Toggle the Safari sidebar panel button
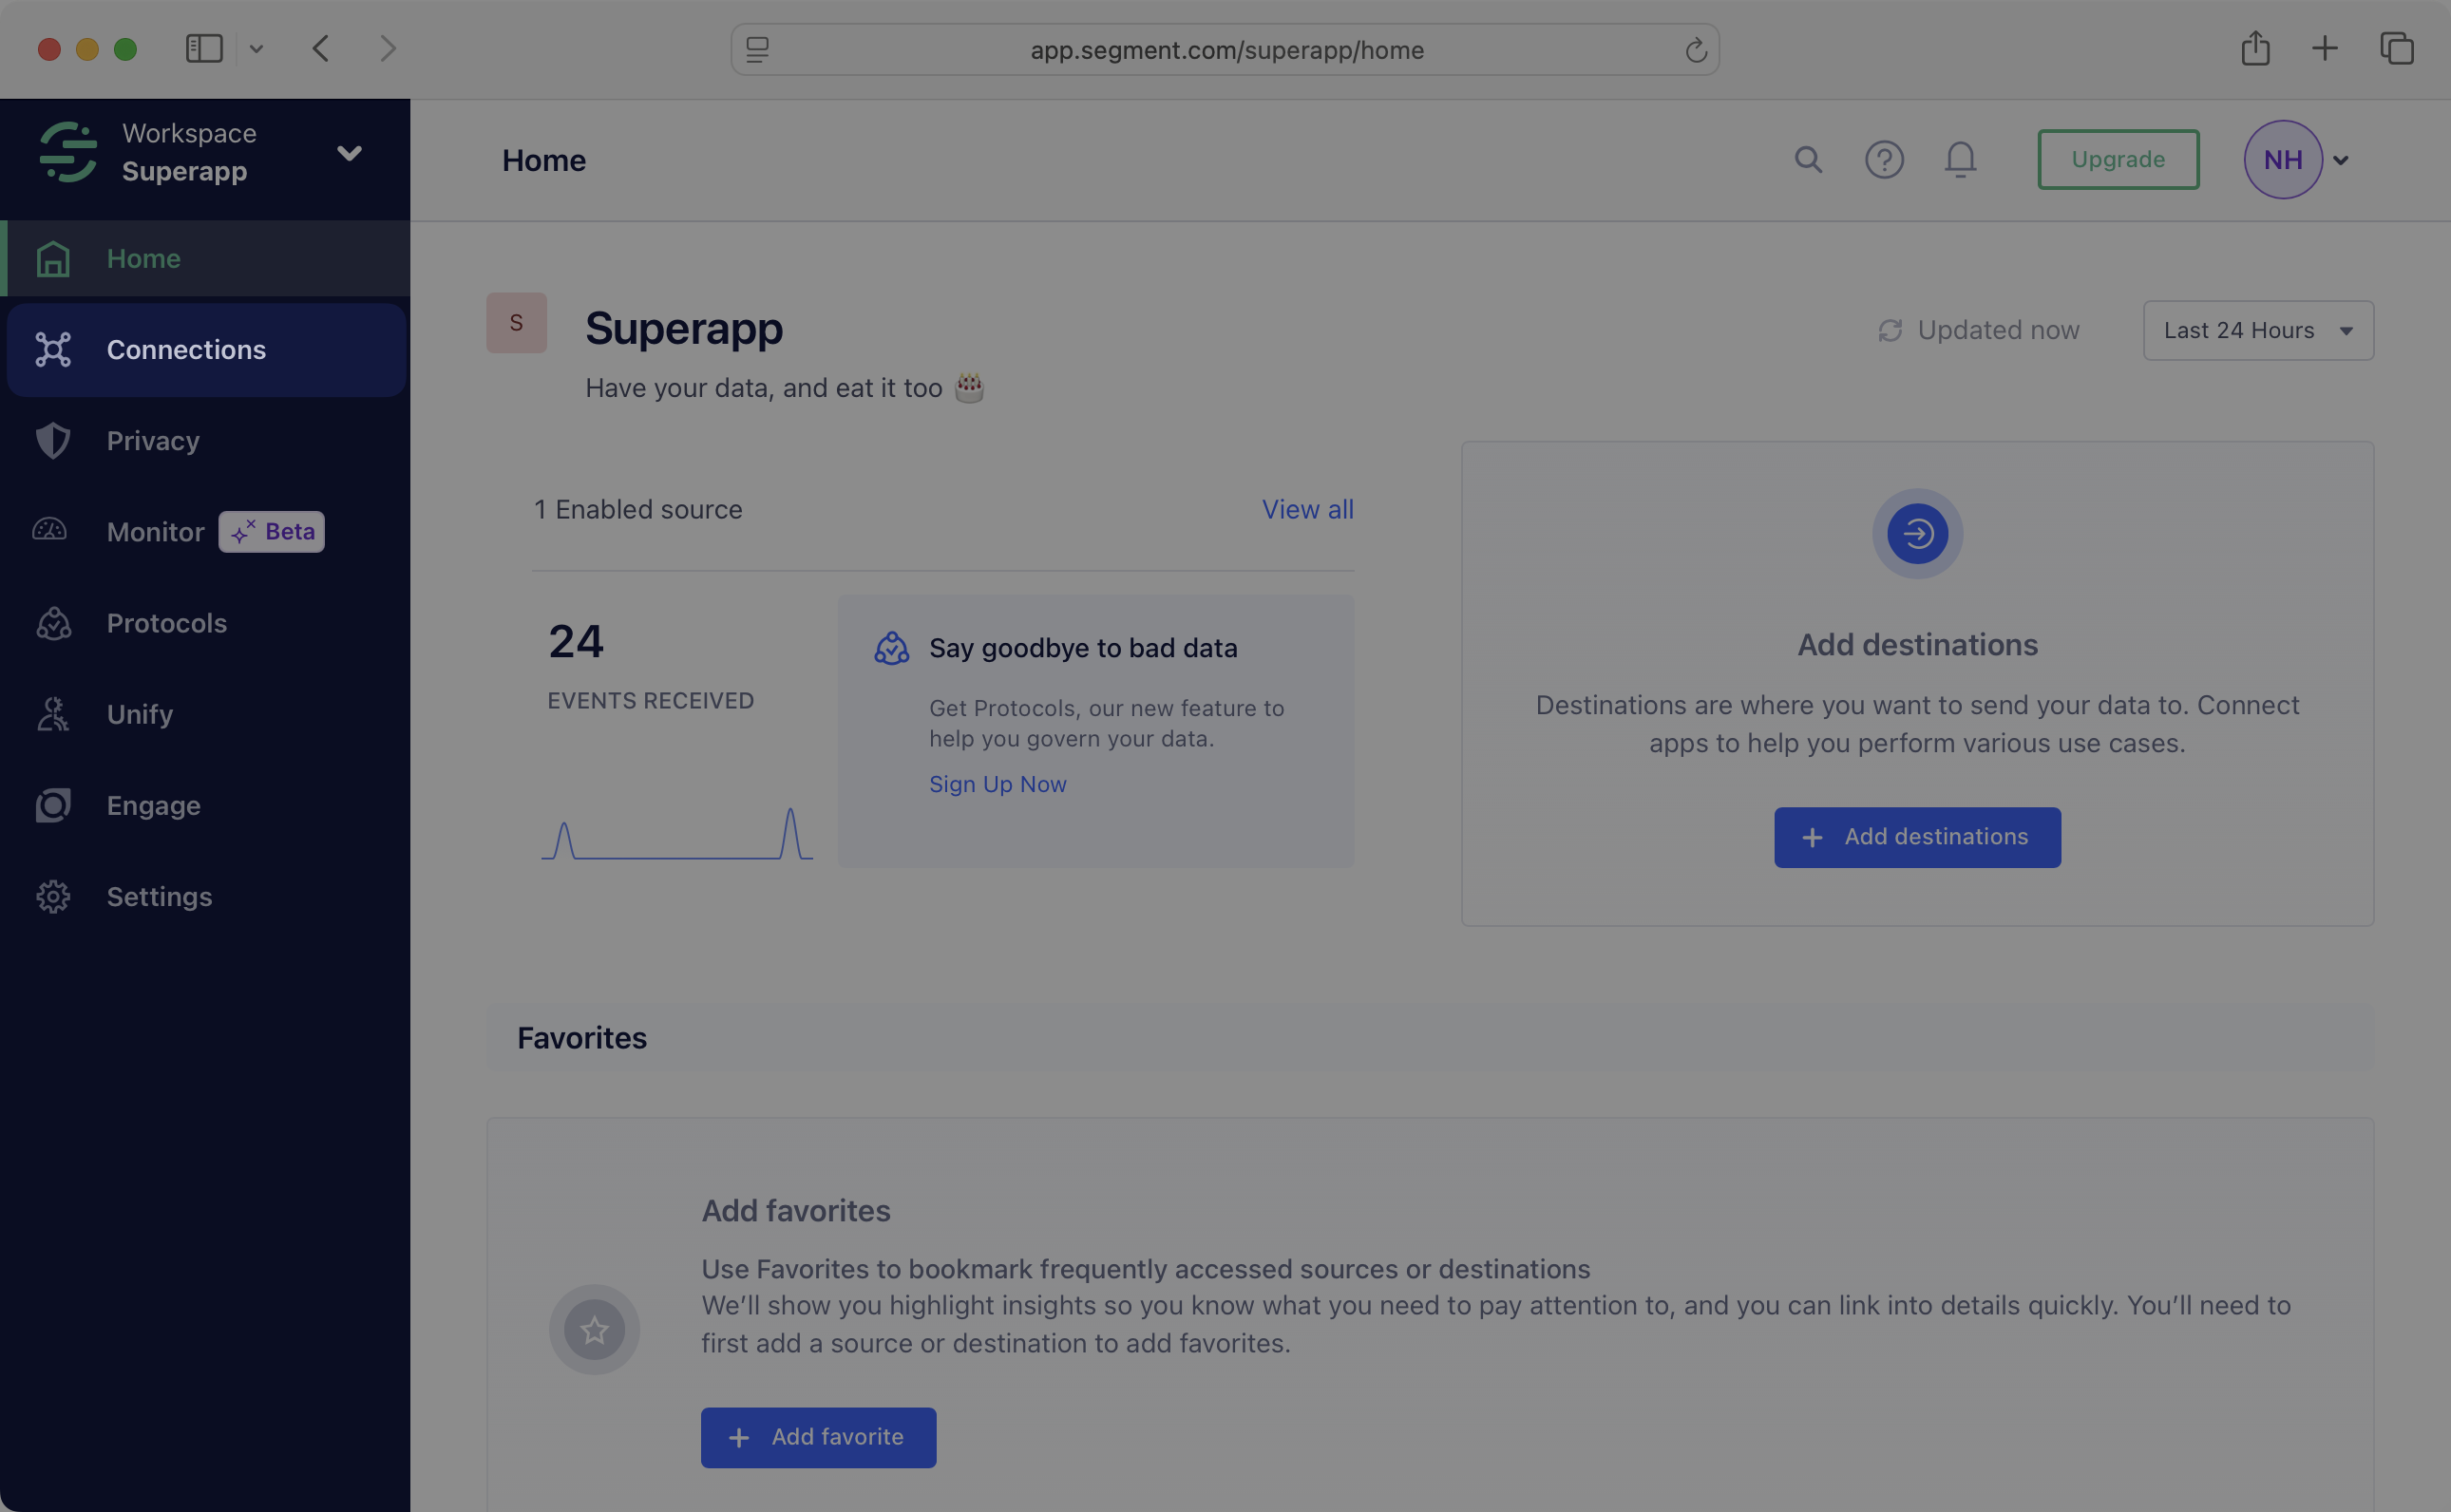Screen dimensions: 2451x1512 click(204, 48)
